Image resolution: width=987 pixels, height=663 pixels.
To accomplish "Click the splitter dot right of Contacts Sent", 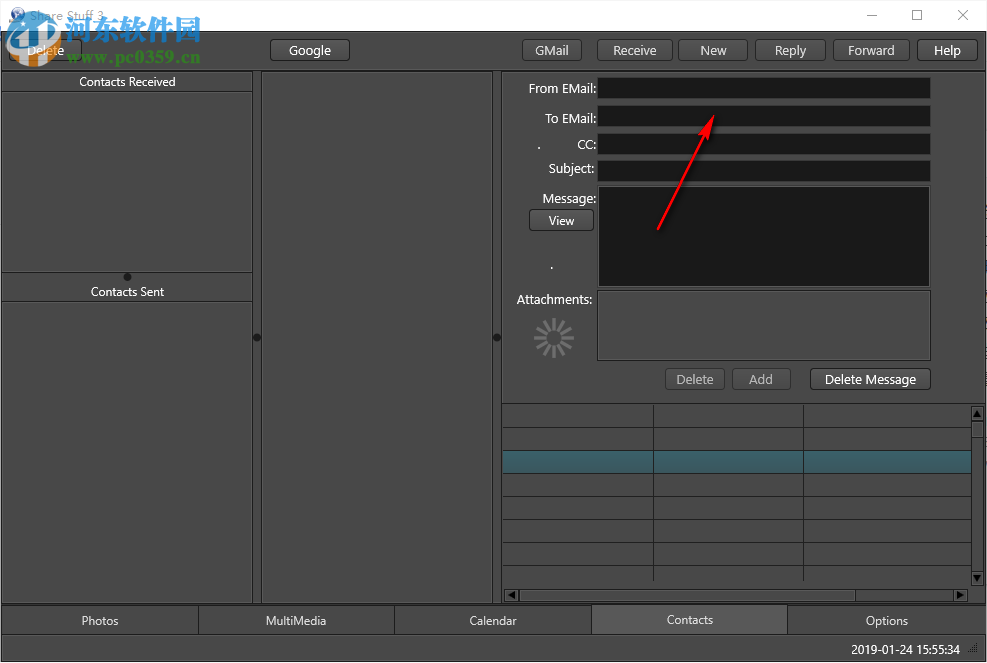I will point(257,337).
